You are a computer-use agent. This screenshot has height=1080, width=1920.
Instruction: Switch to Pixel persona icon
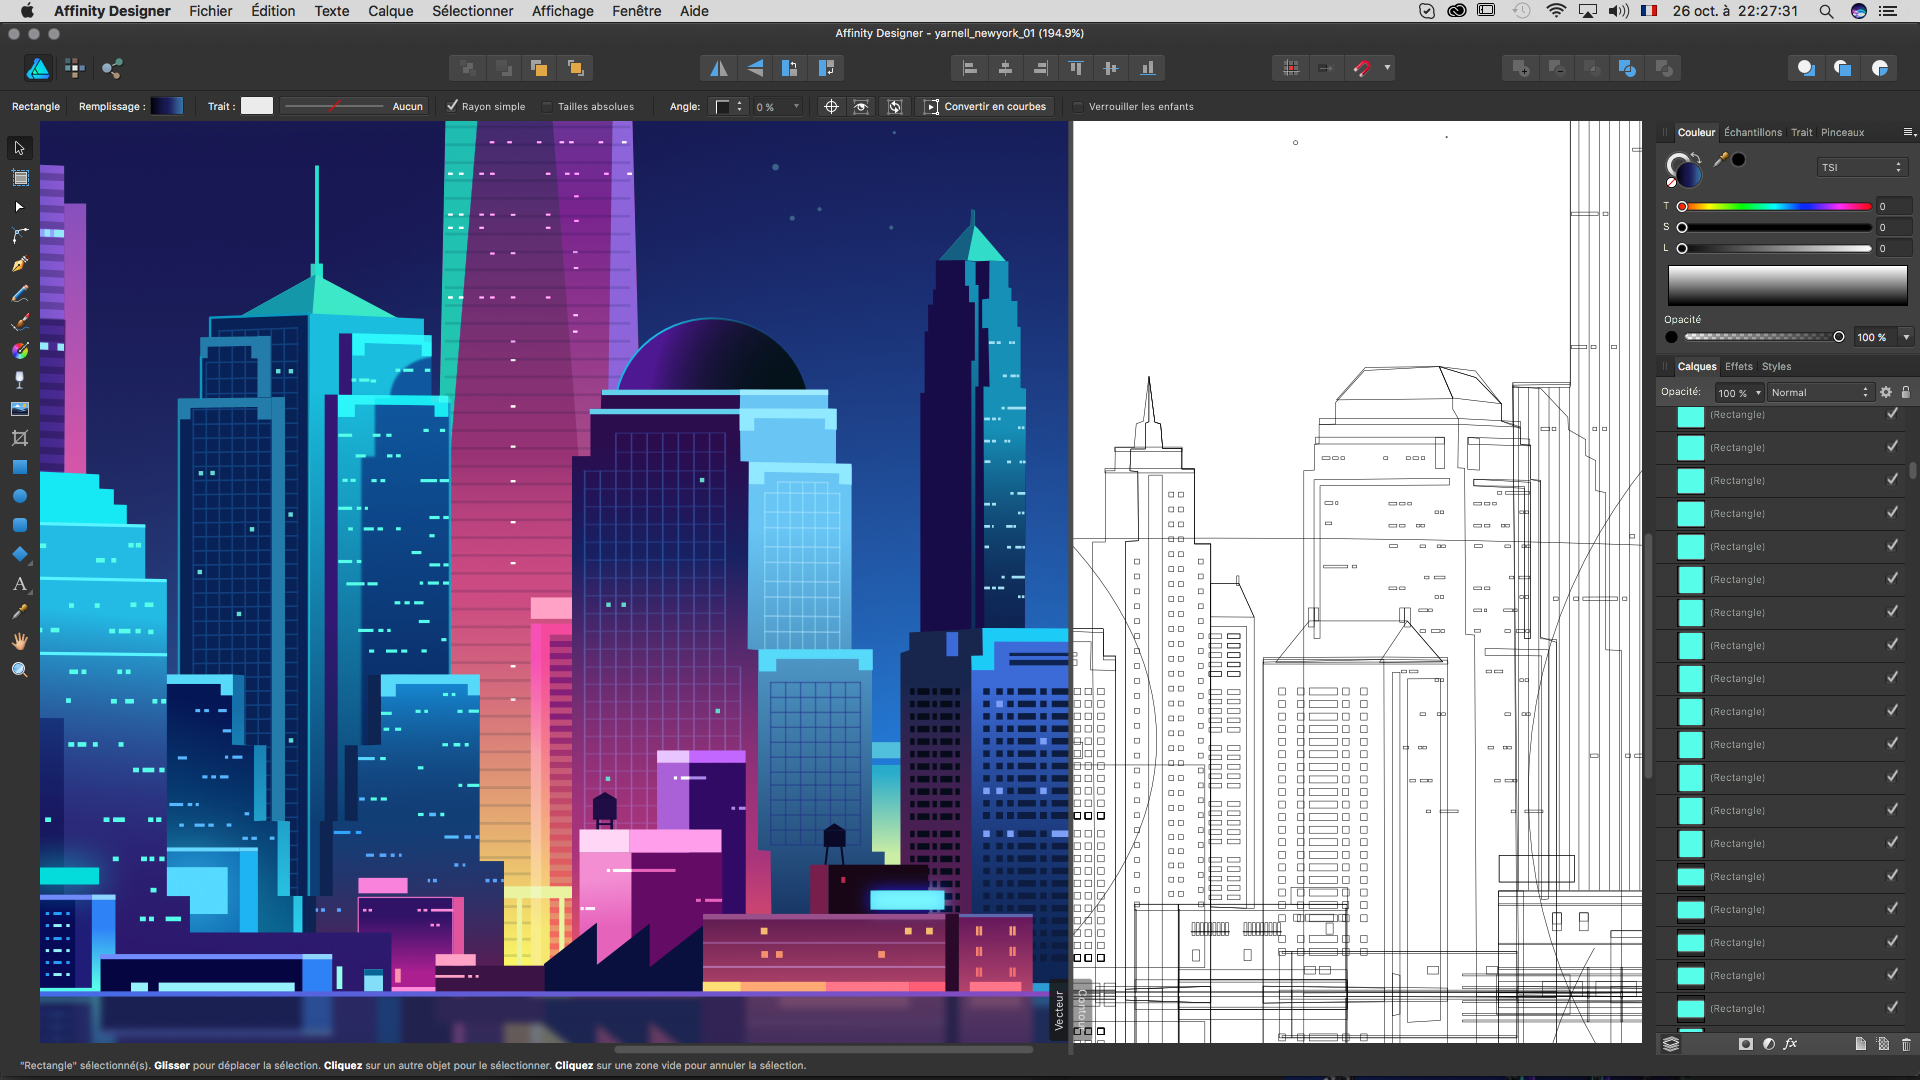[x=75, y=68]
